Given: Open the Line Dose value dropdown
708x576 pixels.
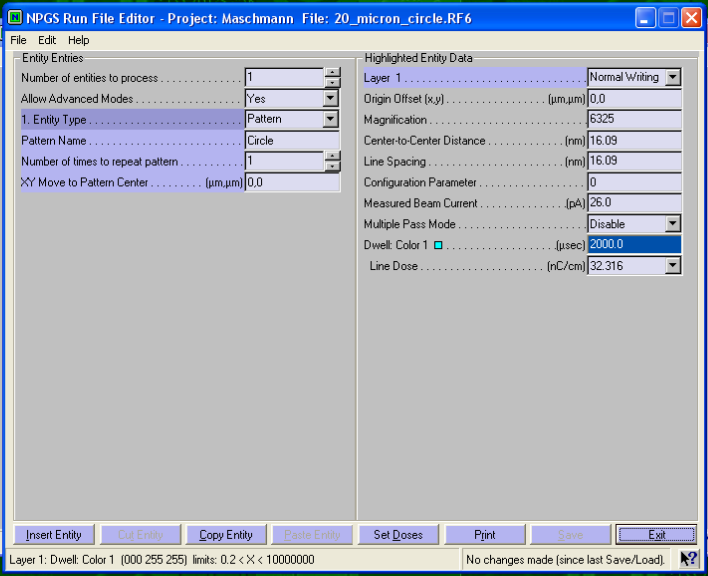Looking at the screenshot, I should click(672, 266).
